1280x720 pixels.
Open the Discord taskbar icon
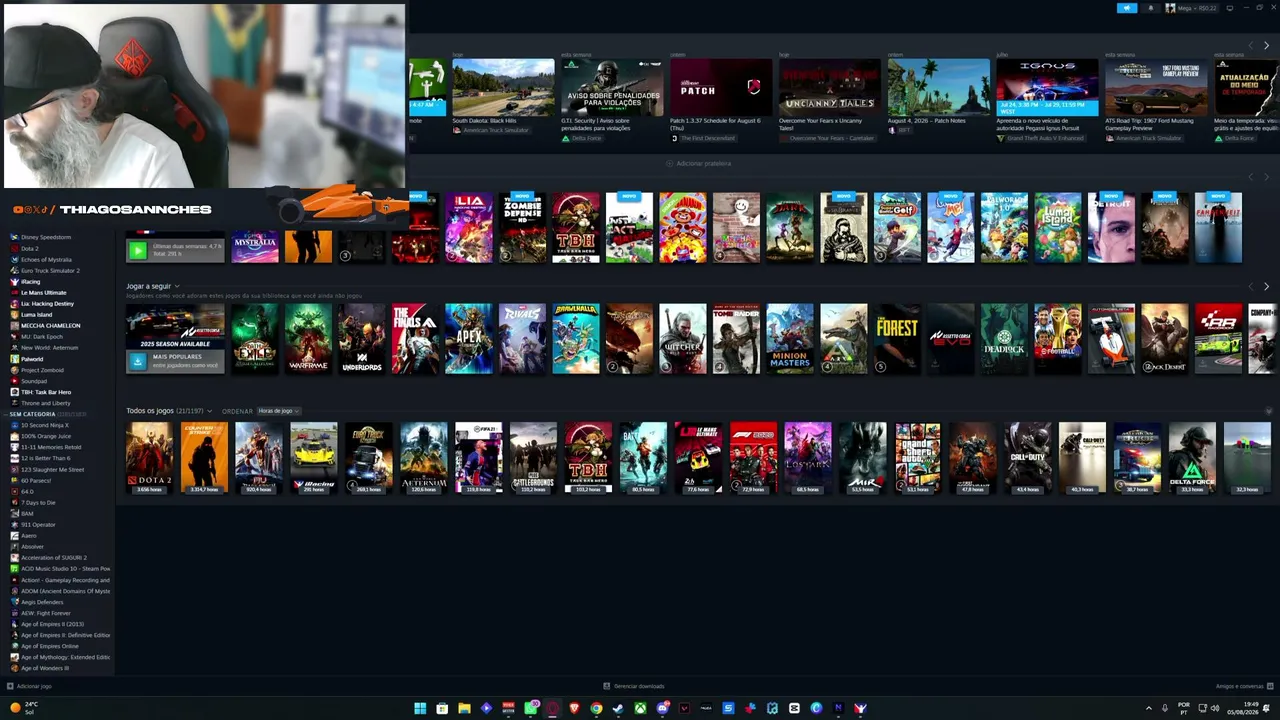[x=662, y=708]
